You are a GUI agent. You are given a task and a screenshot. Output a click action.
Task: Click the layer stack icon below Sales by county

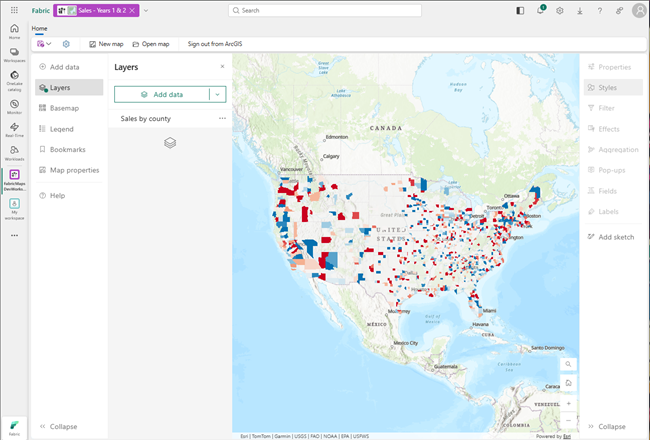[170, 143]
